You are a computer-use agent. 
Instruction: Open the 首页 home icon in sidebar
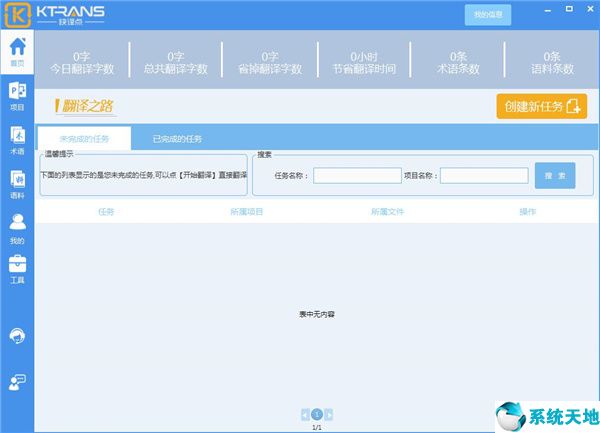point(17,49)
